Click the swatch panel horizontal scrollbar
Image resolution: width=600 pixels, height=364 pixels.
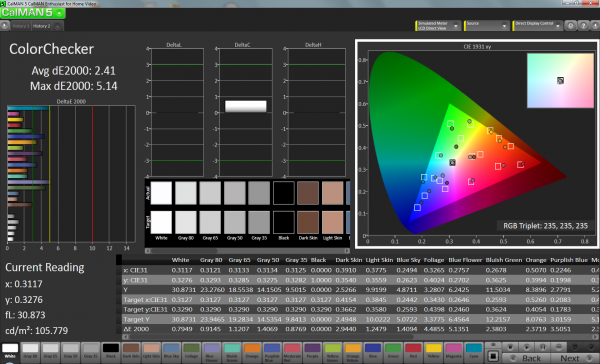[x=247, y=251]
